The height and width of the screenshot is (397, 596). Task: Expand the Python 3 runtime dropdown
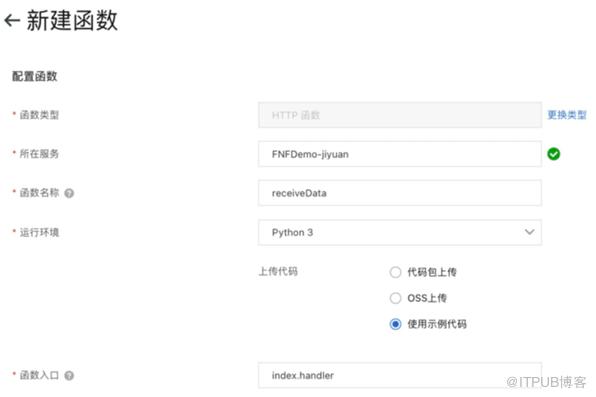pos(400,232)
